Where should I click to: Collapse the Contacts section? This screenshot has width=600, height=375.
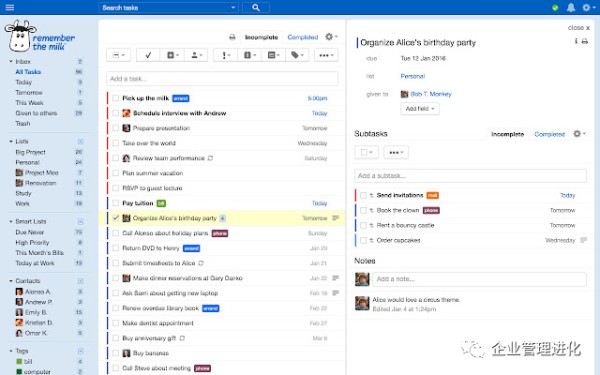11,280
